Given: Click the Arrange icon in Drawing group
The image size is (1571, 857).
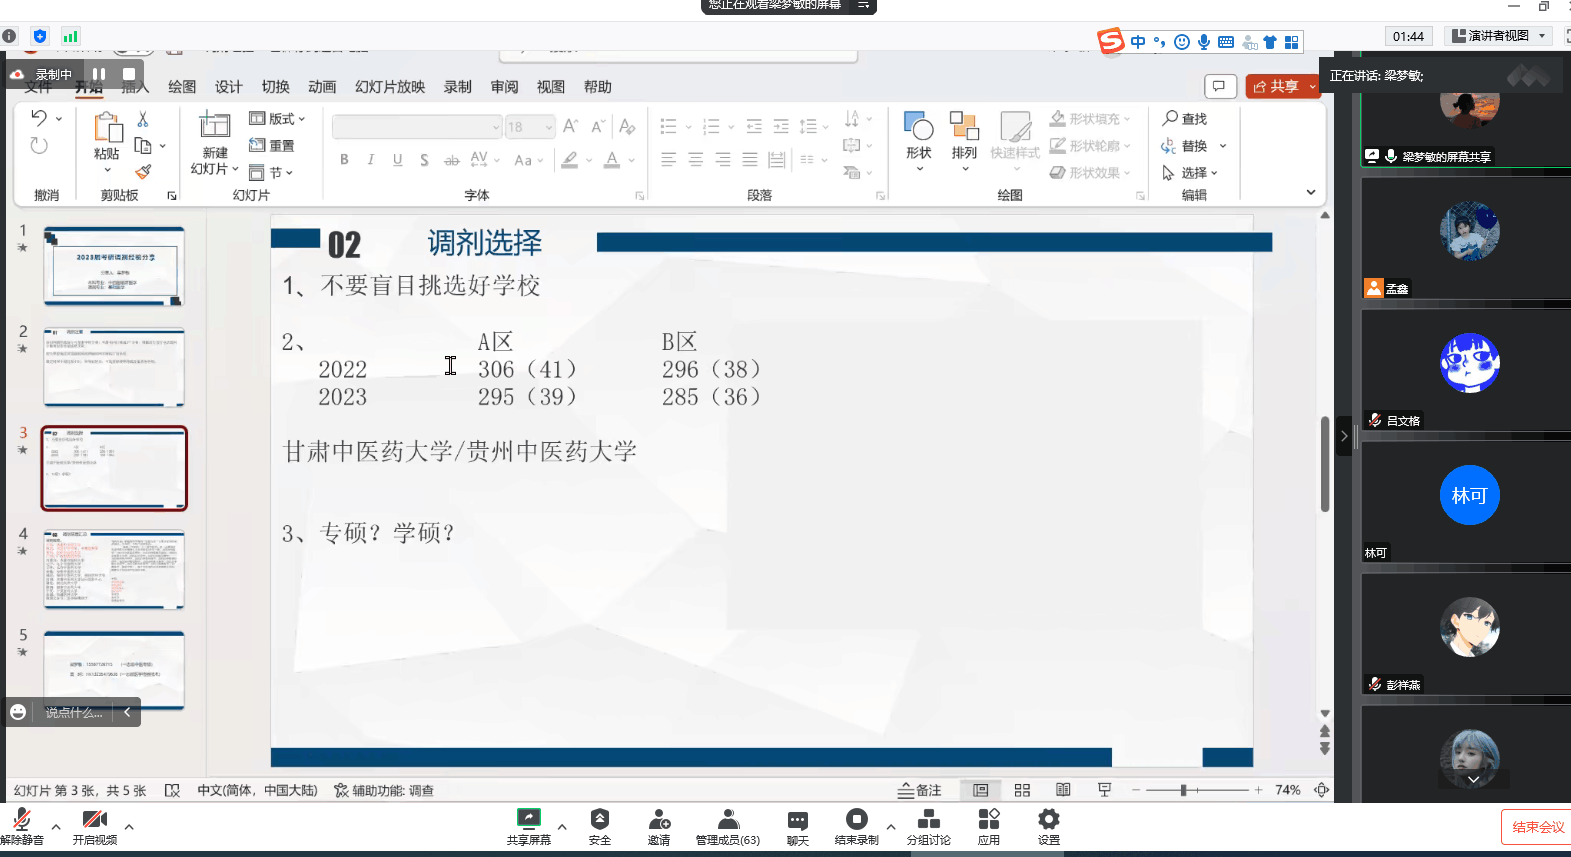Looking at the screenshot, I should 964,127.
